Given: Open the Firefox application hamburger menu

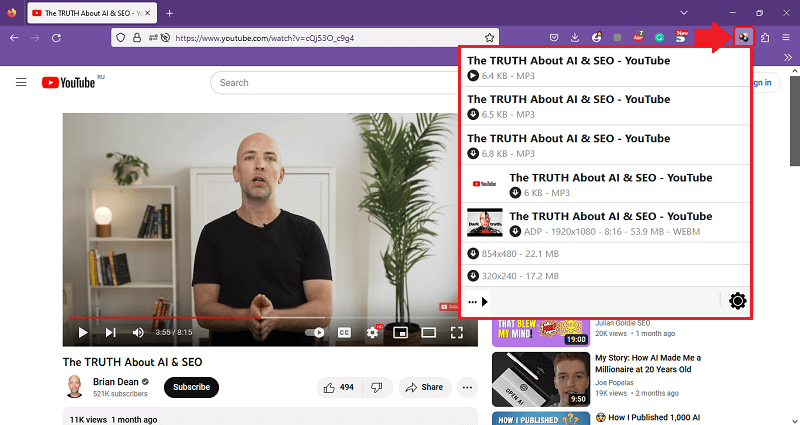Looking at the screenshot, I should [786, 37].
